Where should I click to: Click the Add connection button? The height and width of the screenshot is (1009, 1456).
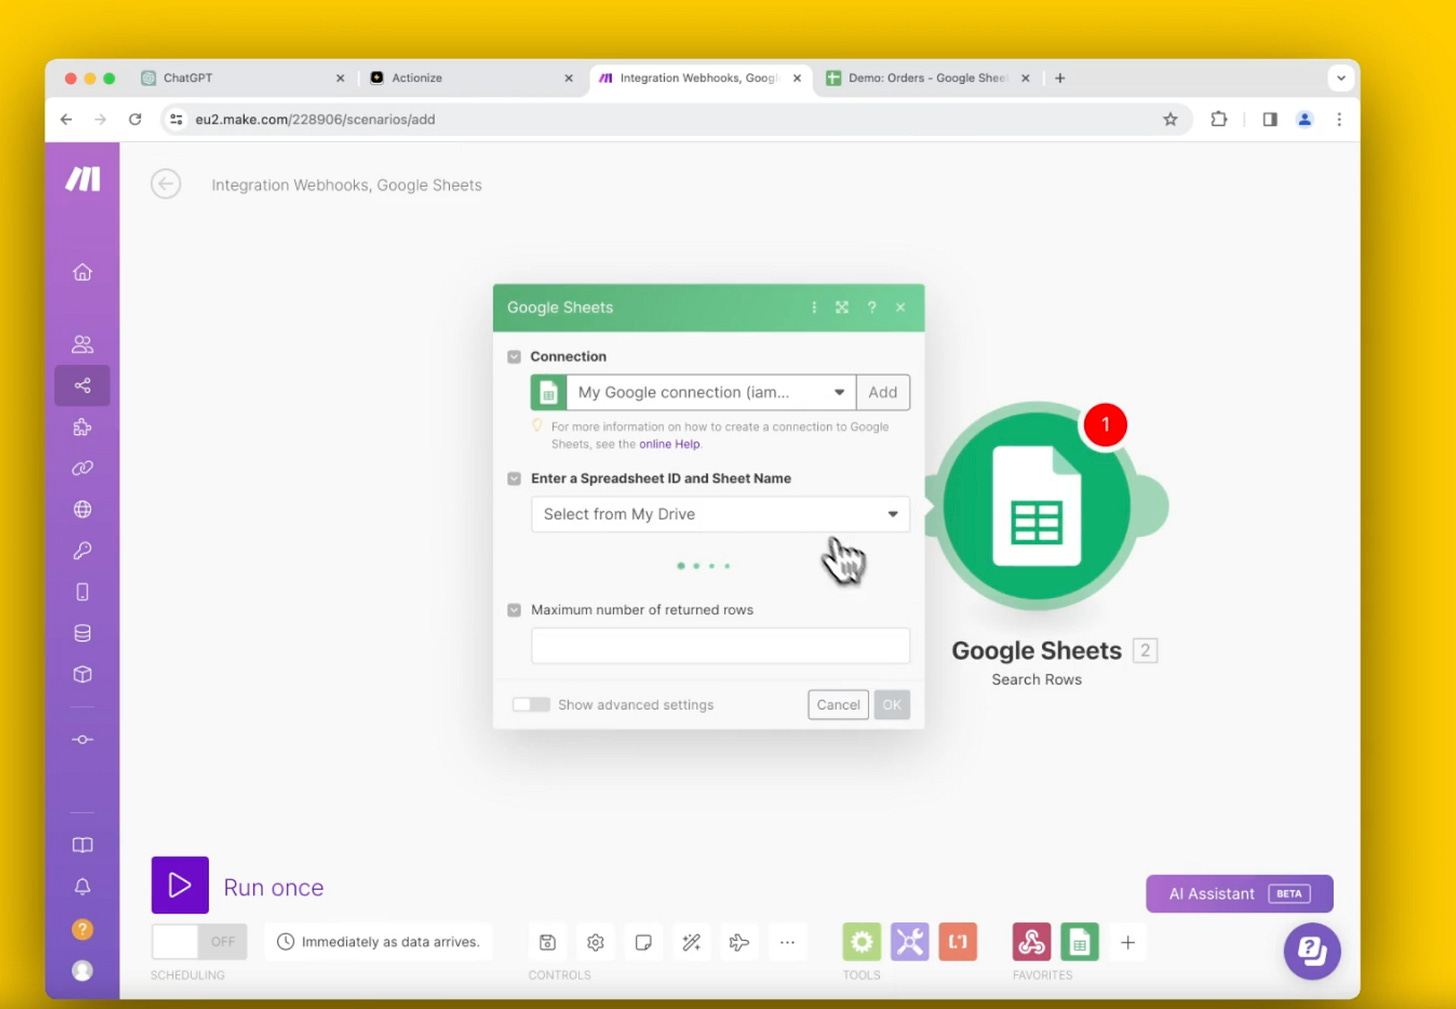[883, 392]
